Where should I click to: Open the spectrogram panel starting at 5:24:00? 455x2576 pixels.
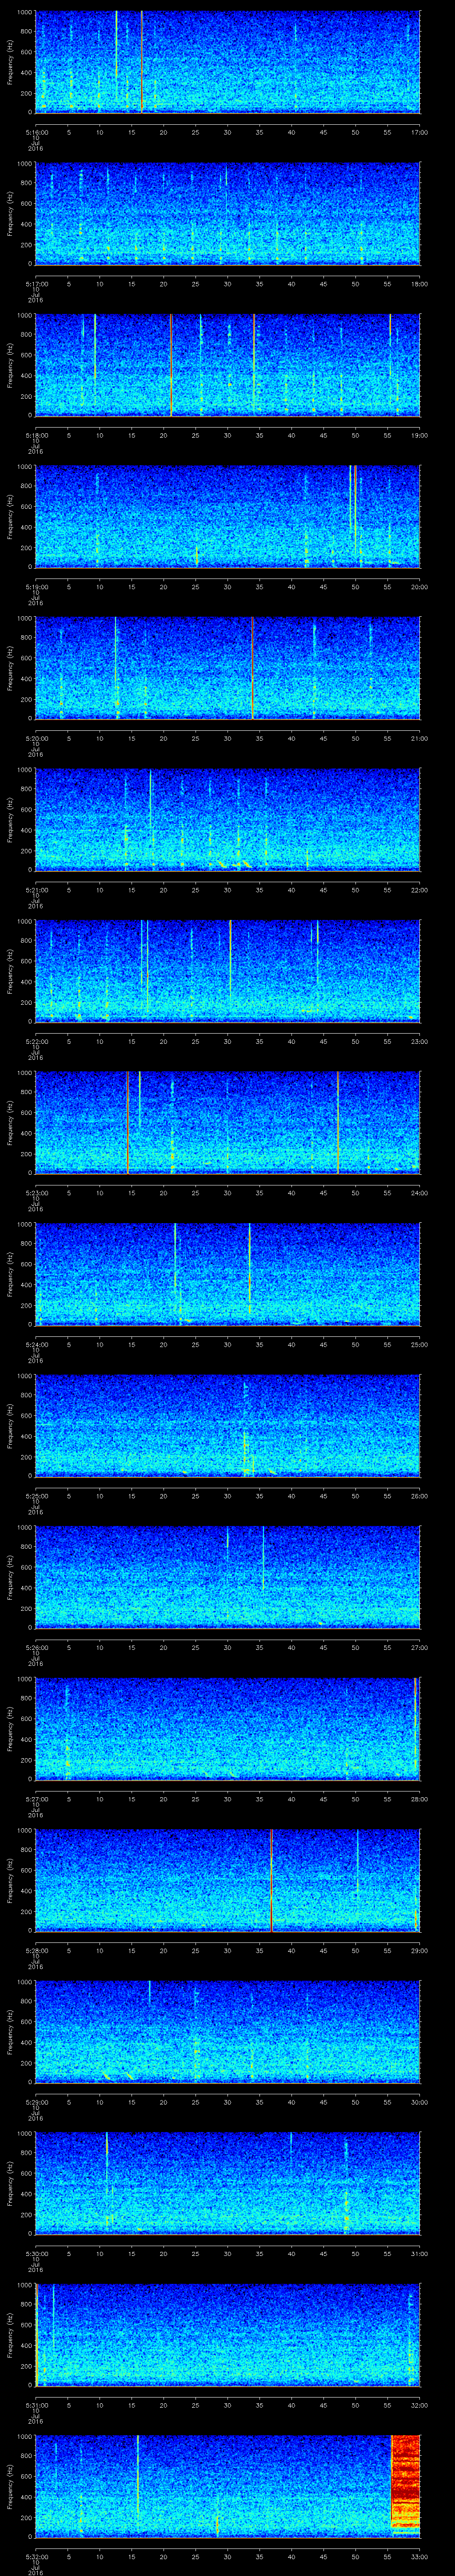pos(228,1274)
